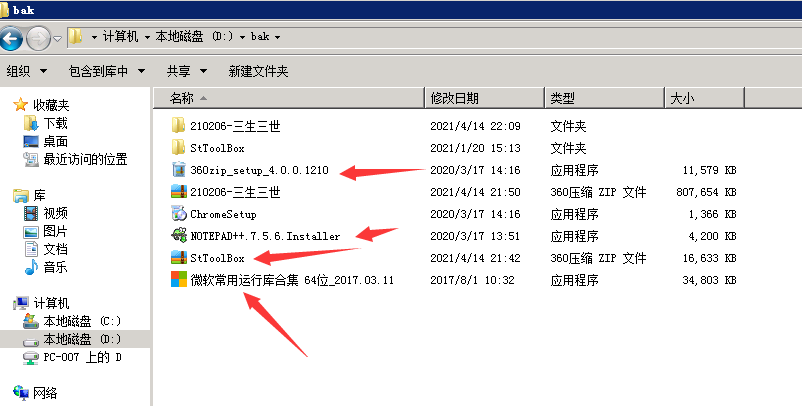Open 本地磁盘 (C:) in the sidebar

tap(80, 321)
